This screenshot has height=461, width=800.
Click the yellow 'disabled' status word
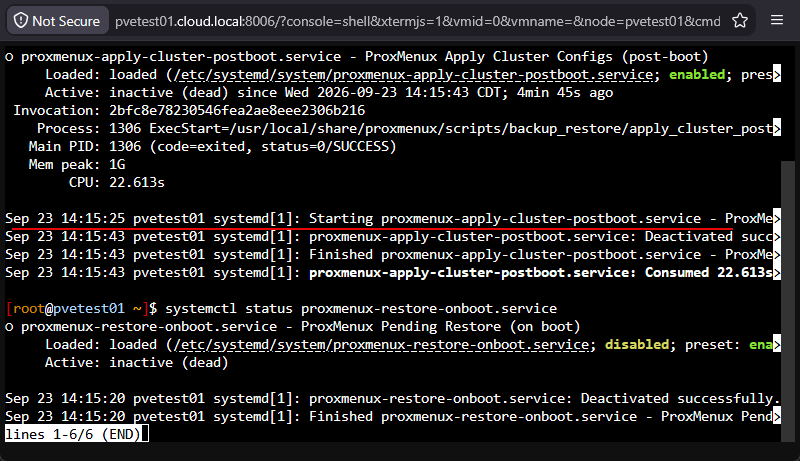click(637, 345)
